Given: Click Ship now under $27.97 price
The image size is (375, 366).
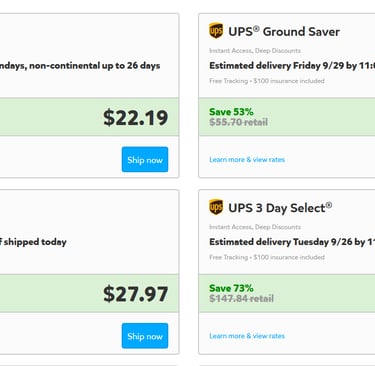Looking at the screenshot, I should (145, 336).
